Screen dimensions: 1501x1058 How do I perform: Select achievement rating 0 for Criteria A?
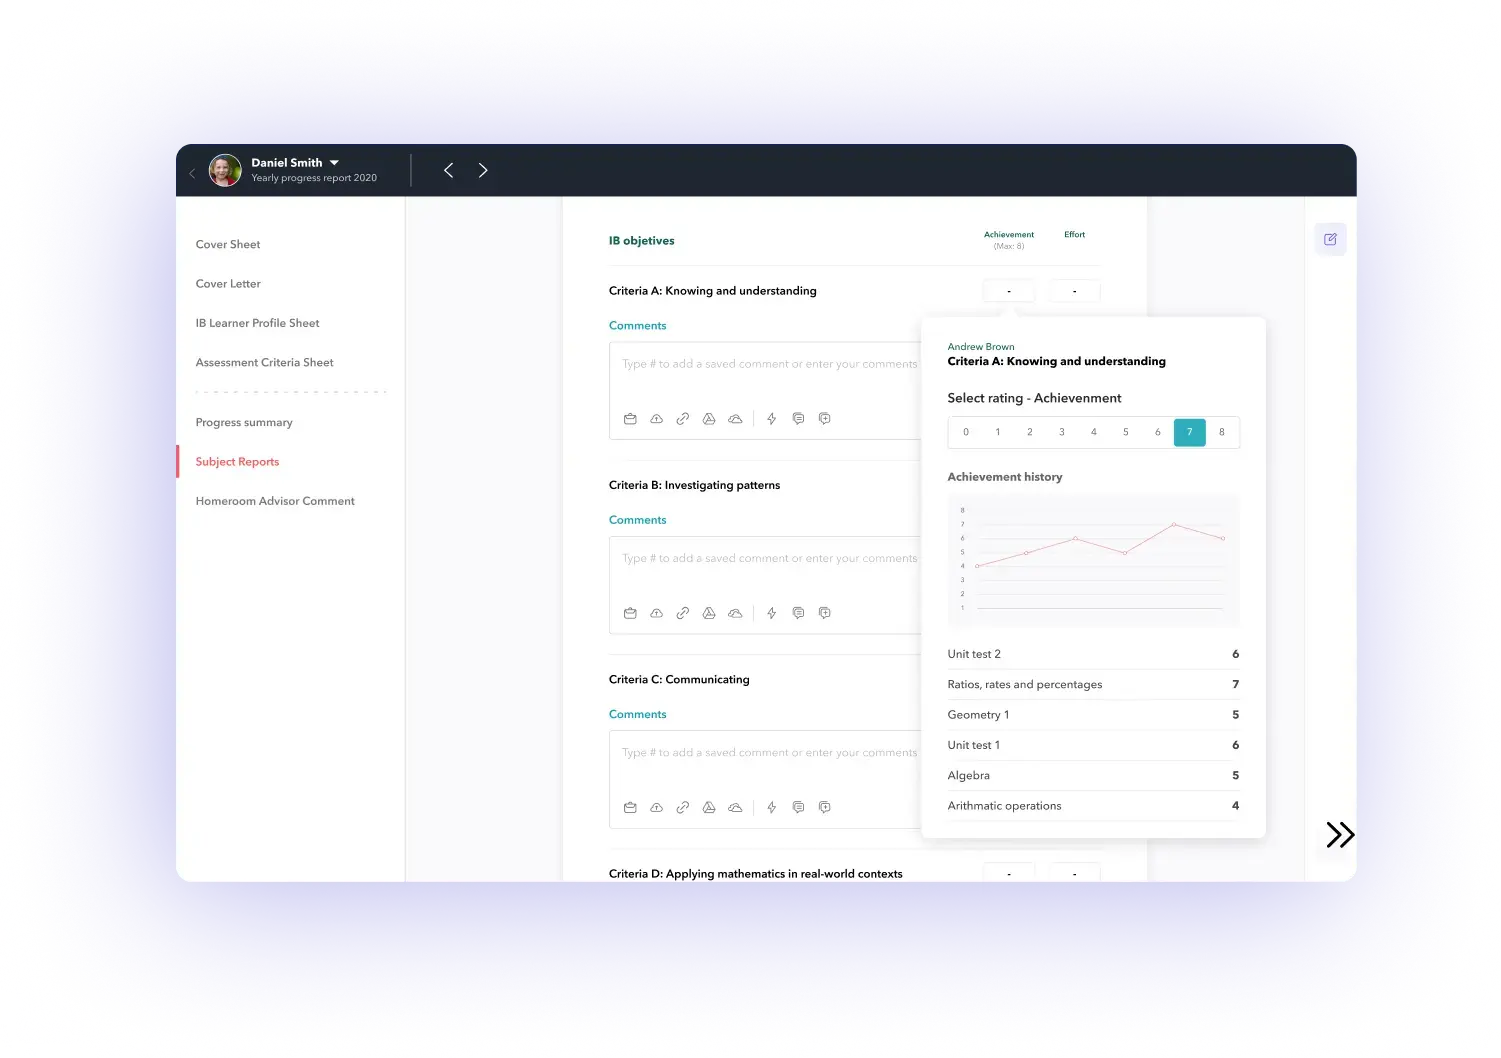pyautogui.click(x=965, y=432)
